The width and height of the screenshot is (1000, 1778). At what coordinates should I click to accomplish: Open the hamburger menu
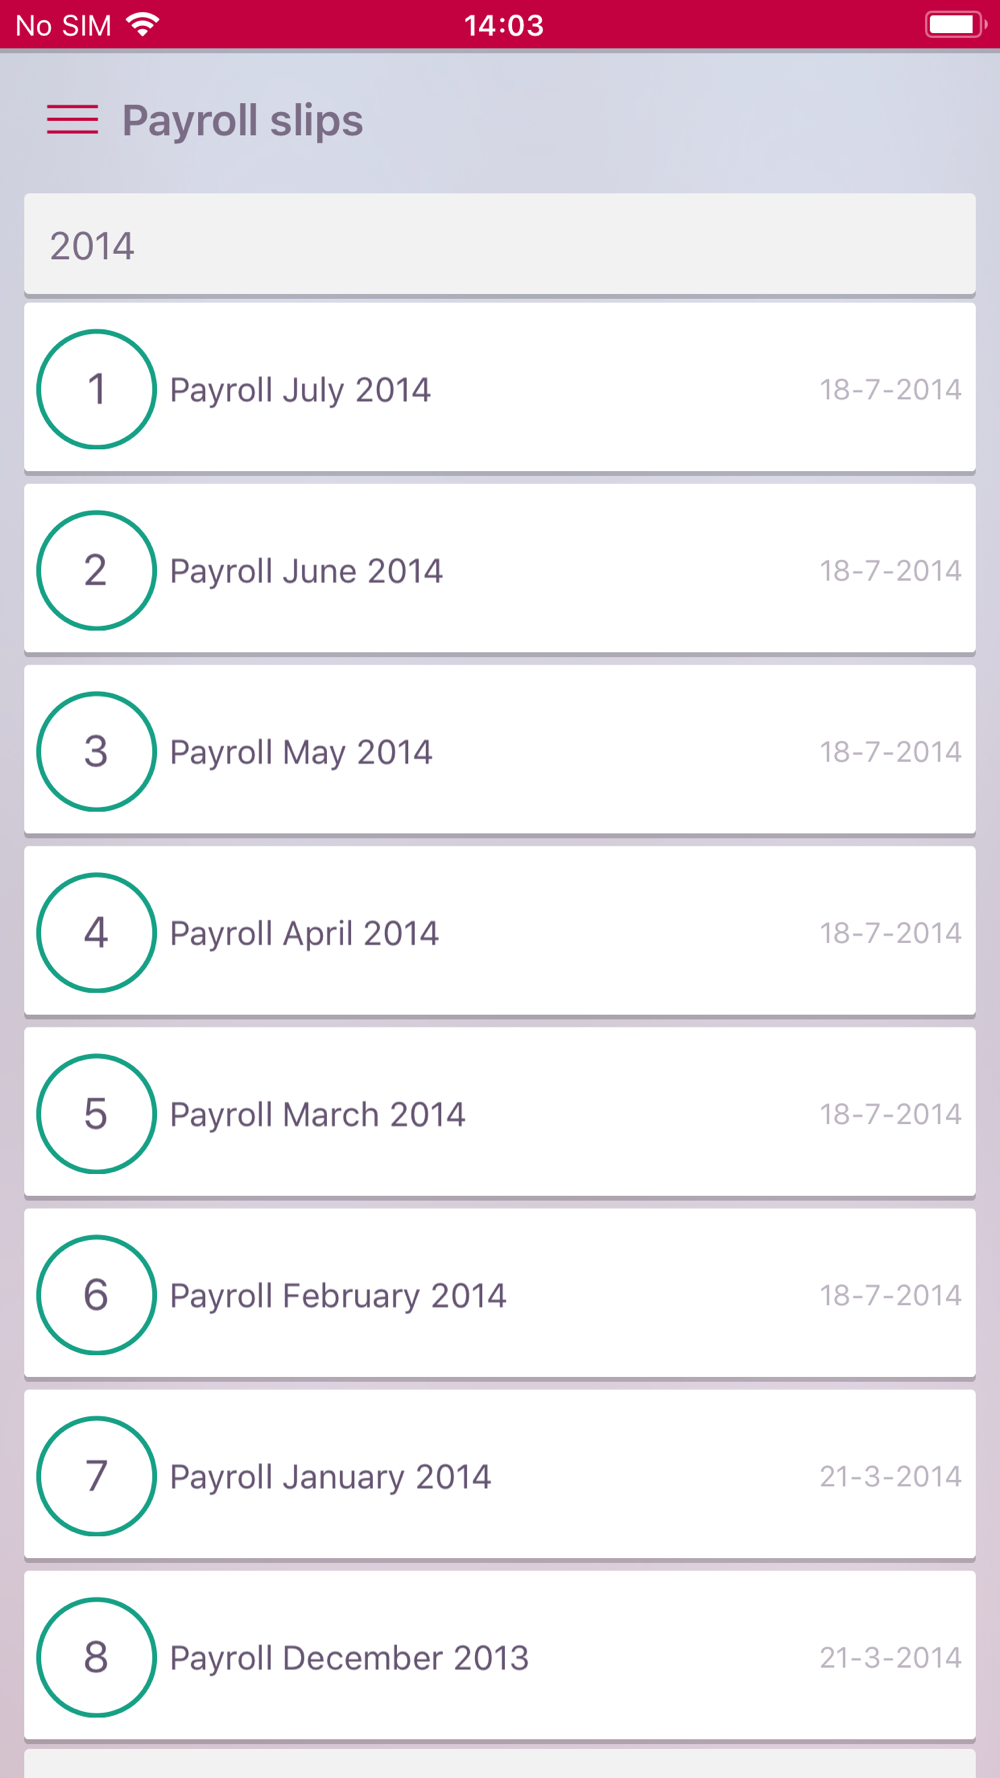[x=72, y=120]
